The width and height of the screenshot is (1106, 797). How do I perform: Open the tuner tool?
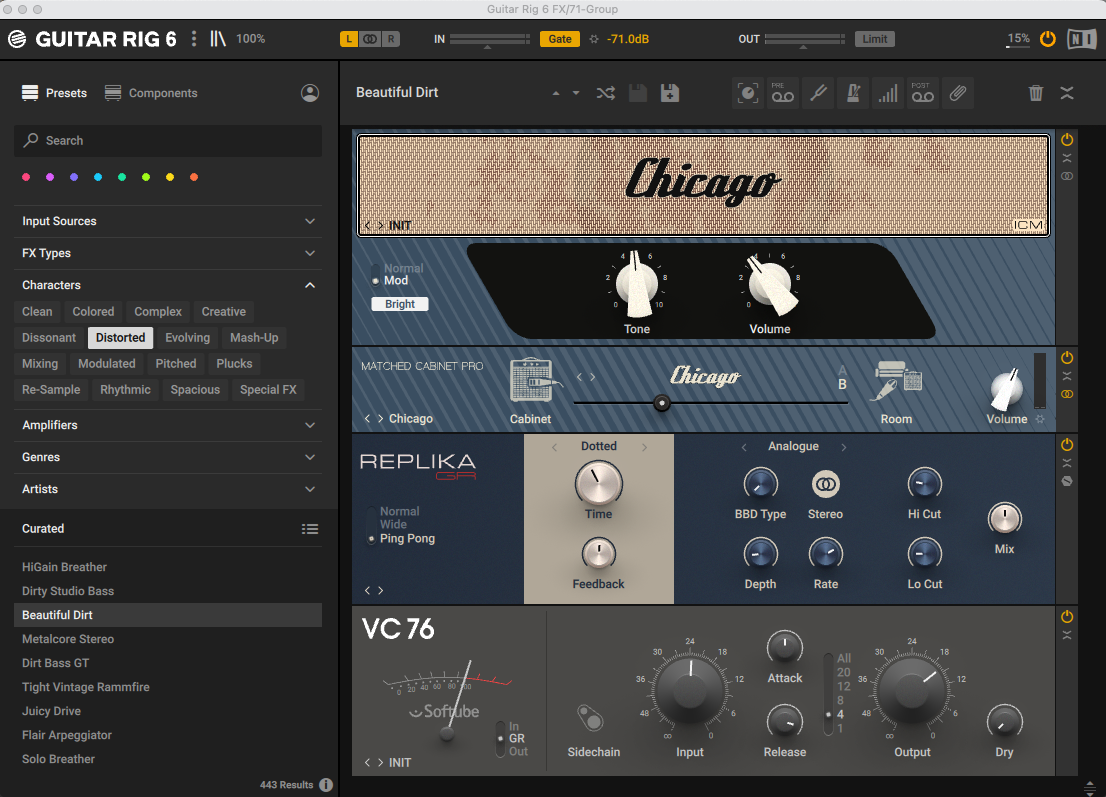point(818,93)
